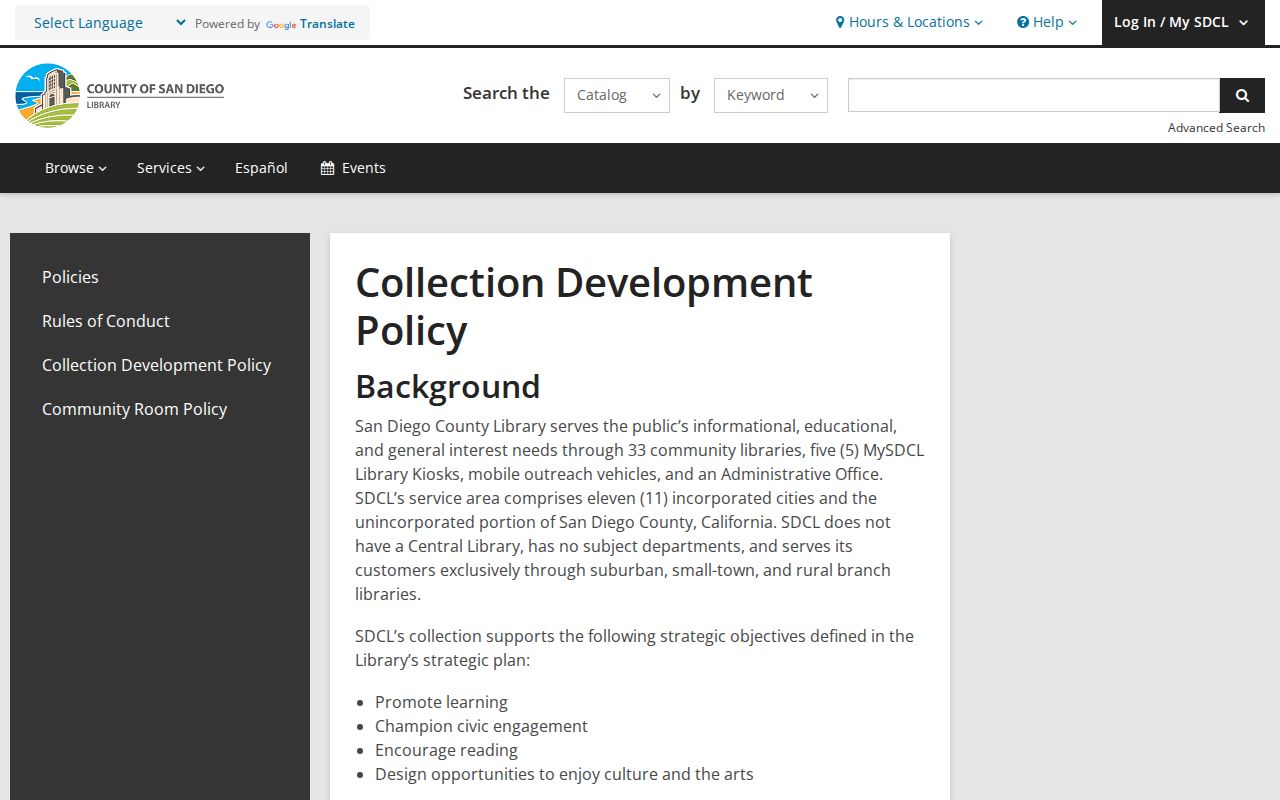
Task: Click the magnifying glass search button
Action: [1242, 95]
